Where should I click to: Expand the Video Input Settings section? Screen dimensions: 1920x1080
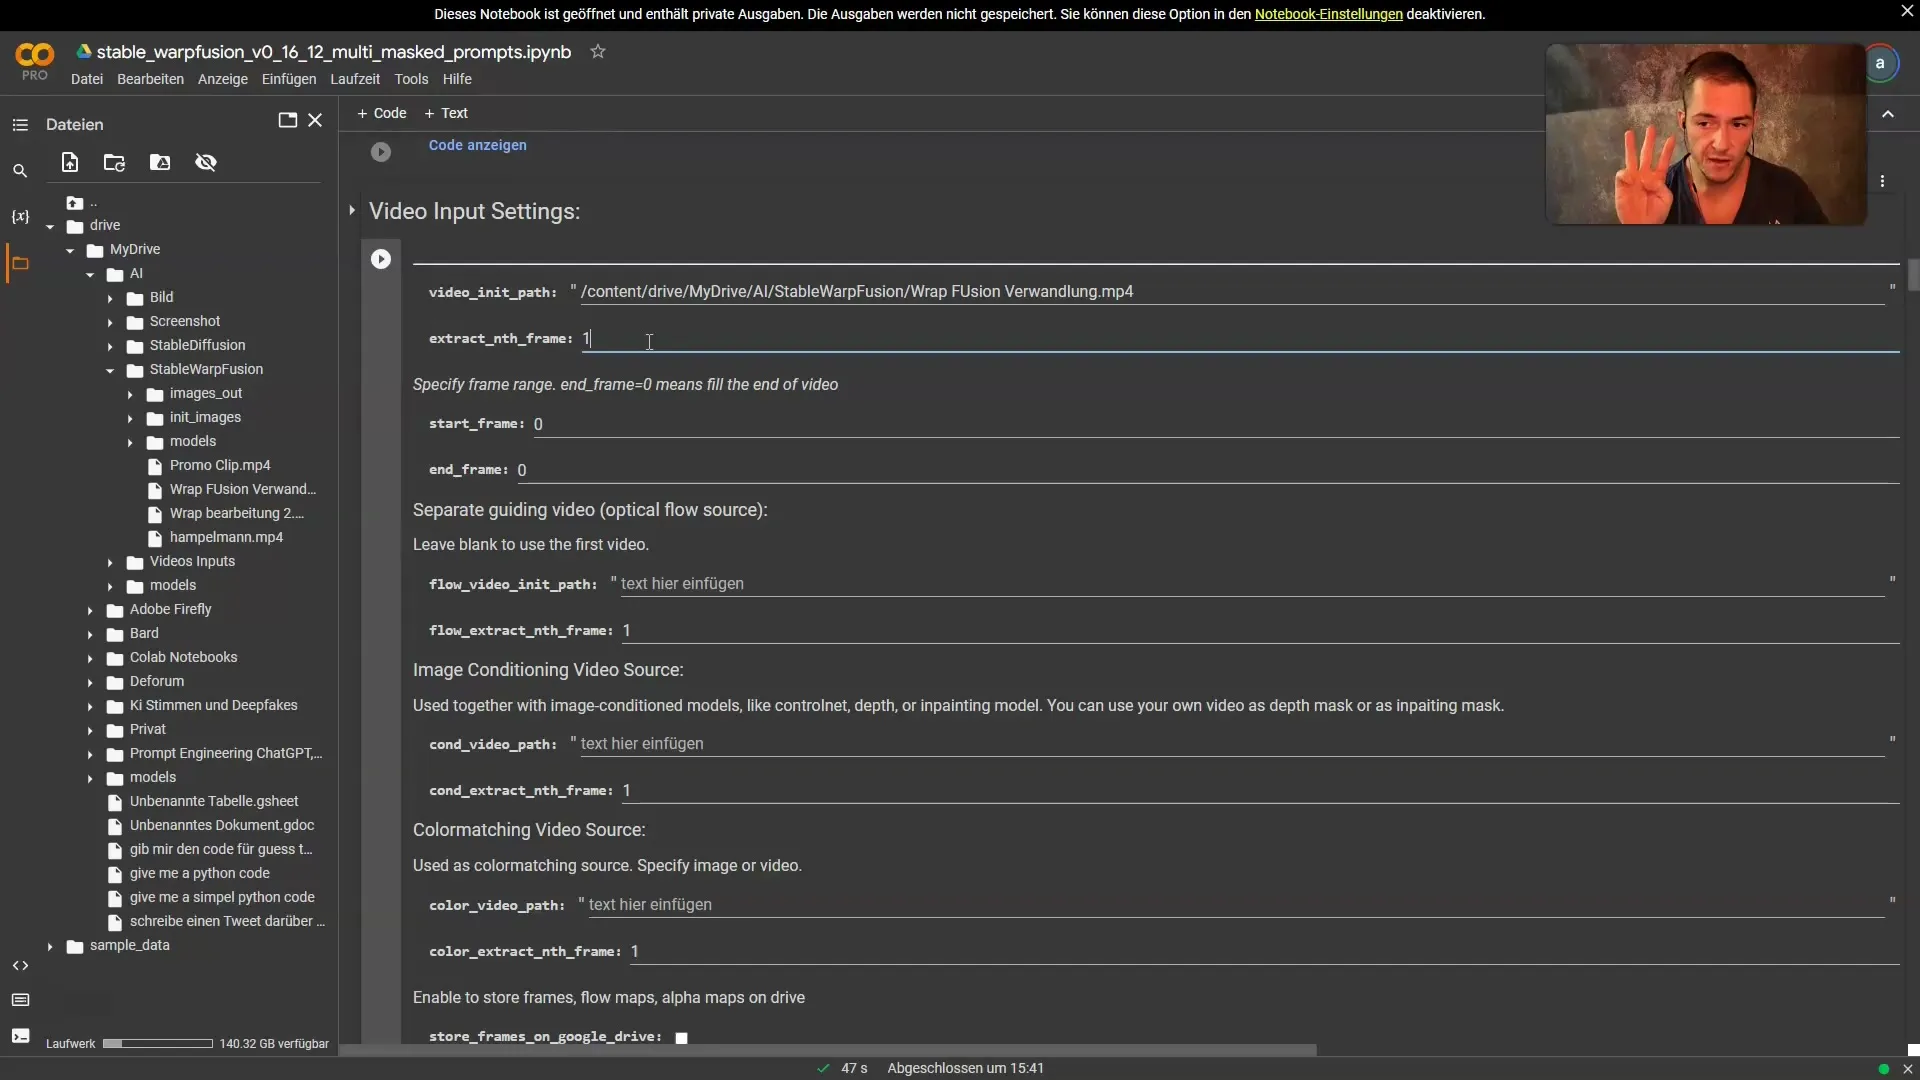point(352,211)
